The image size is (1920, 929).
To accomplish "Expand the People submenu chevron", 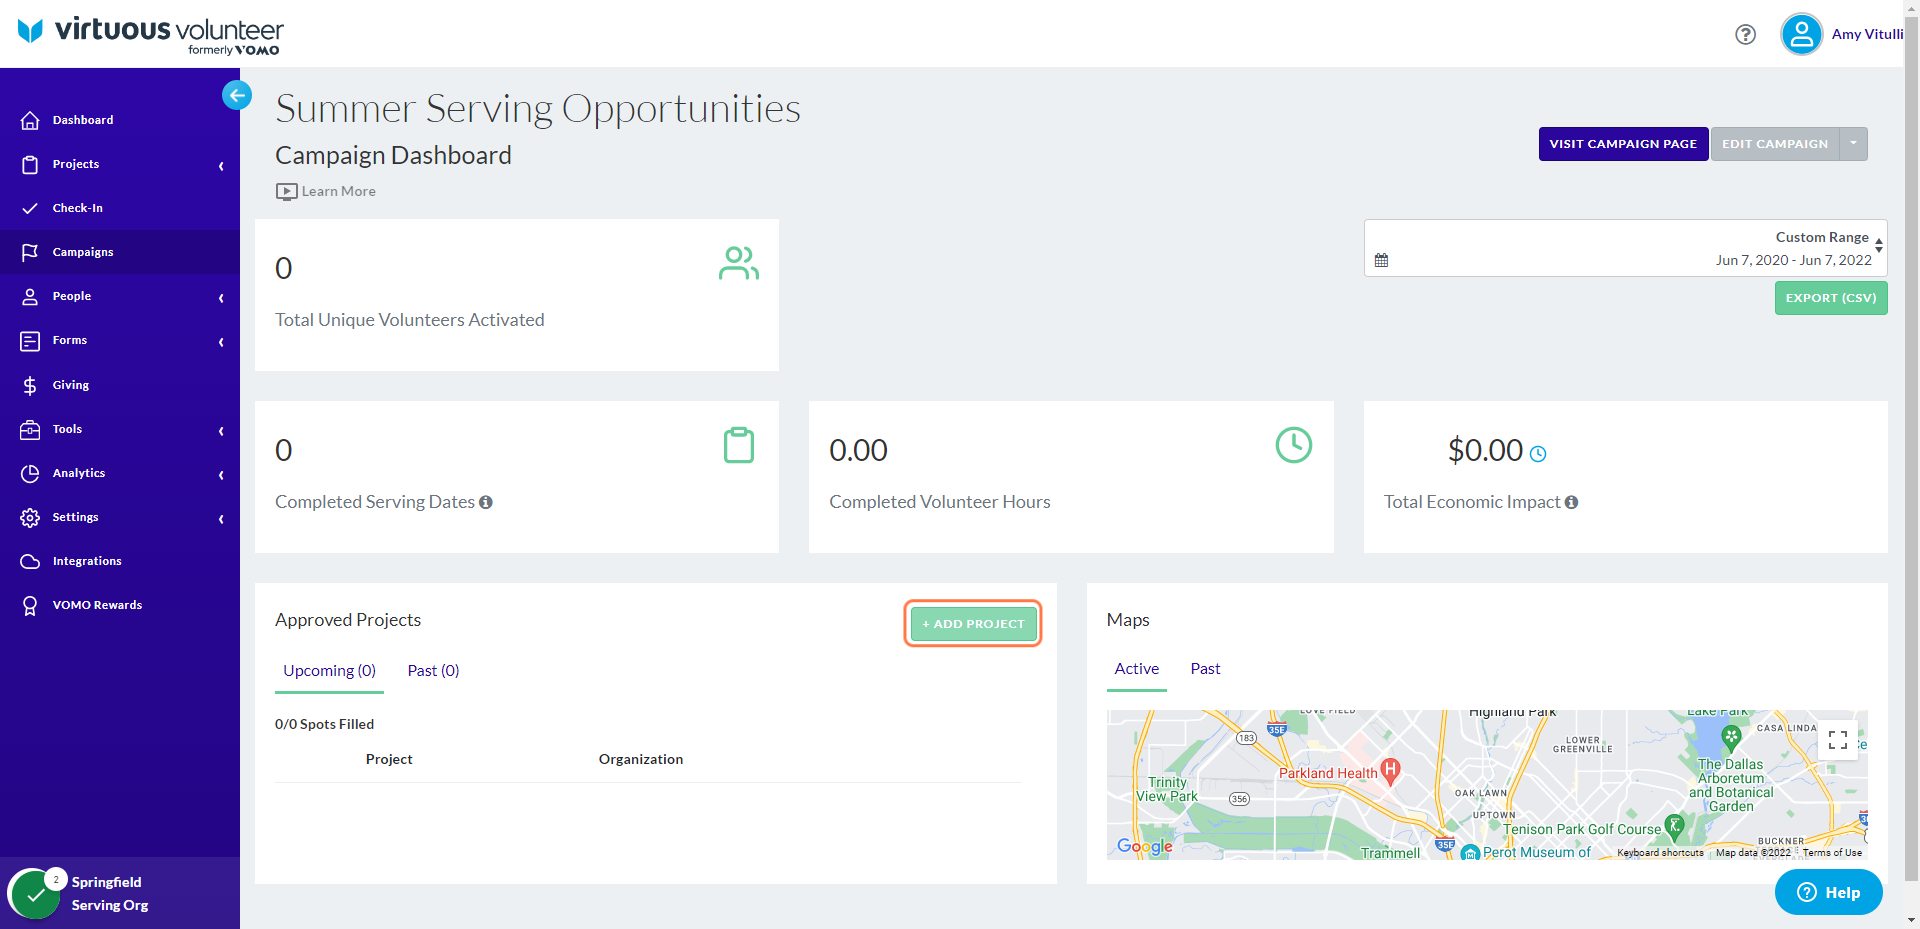I will click(221, 297).
